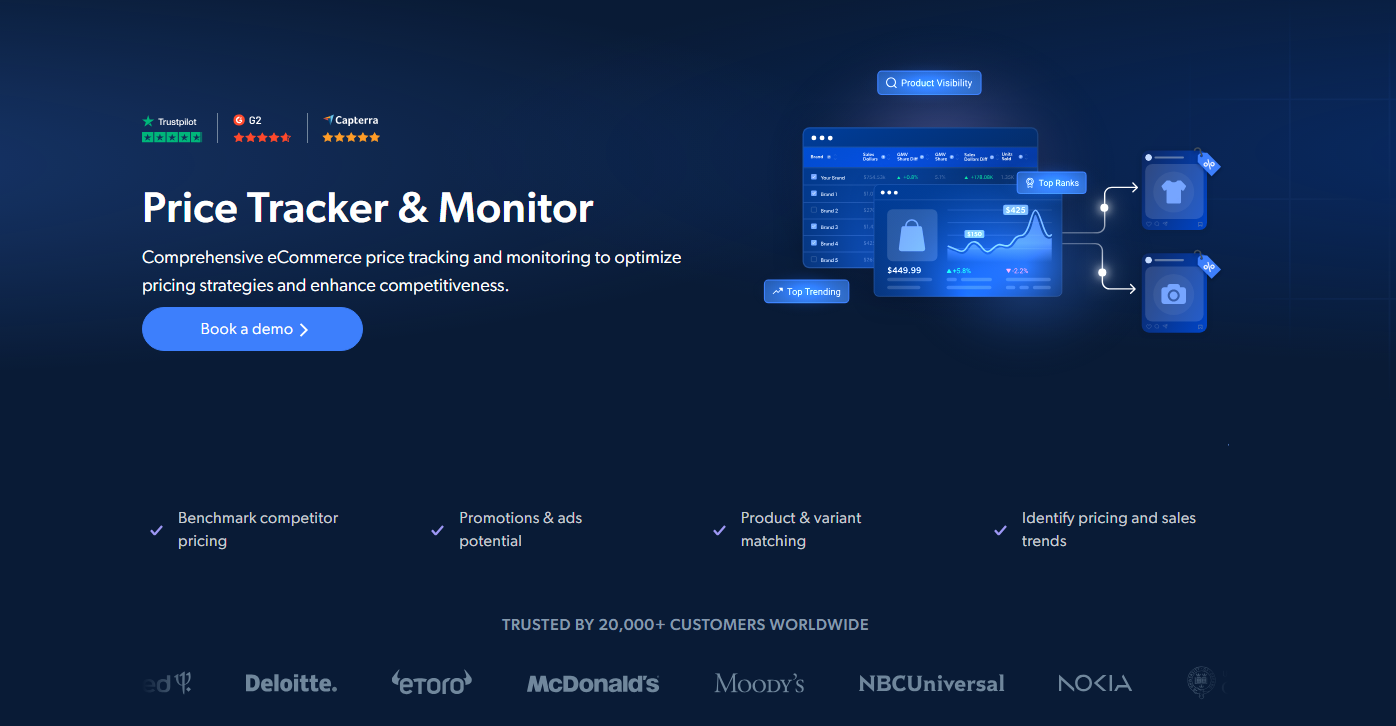Screen dimensions: 1396x726
Task: Click the Trustpilot star logo
Action: (148, 121)
